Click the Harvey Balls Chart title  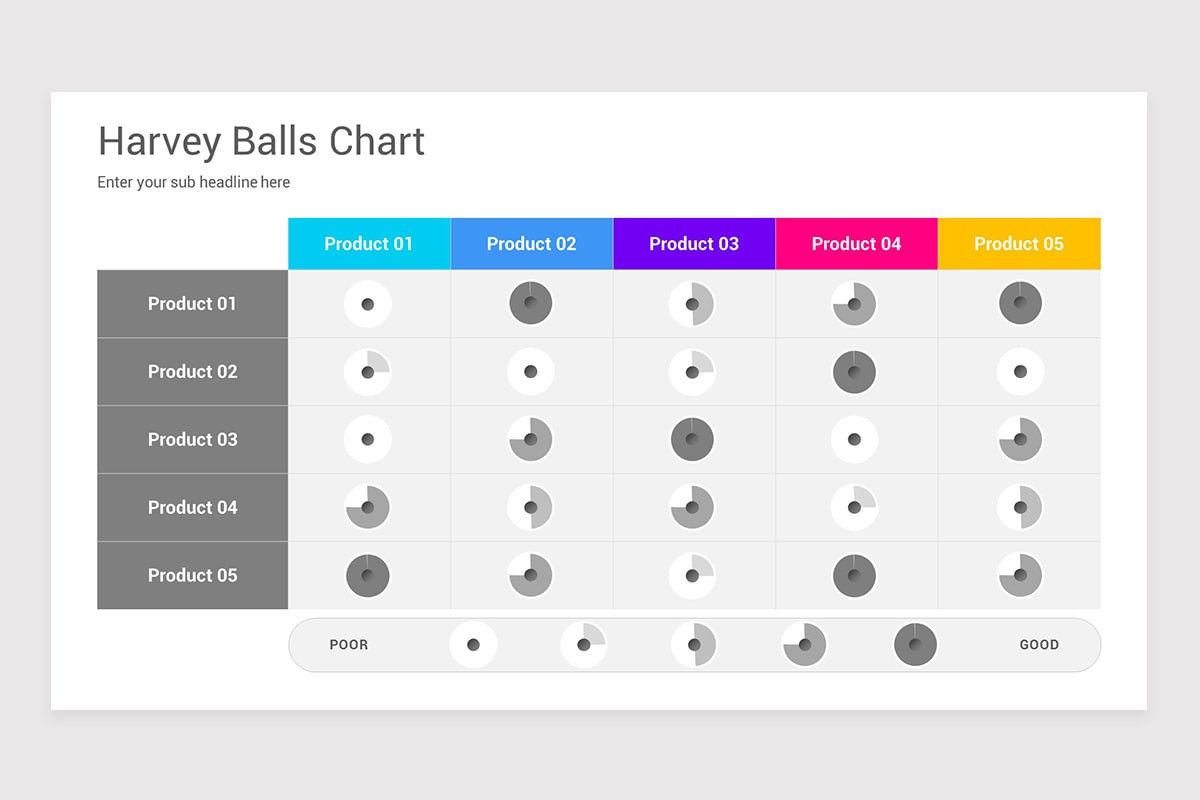(x=262, y=142)
